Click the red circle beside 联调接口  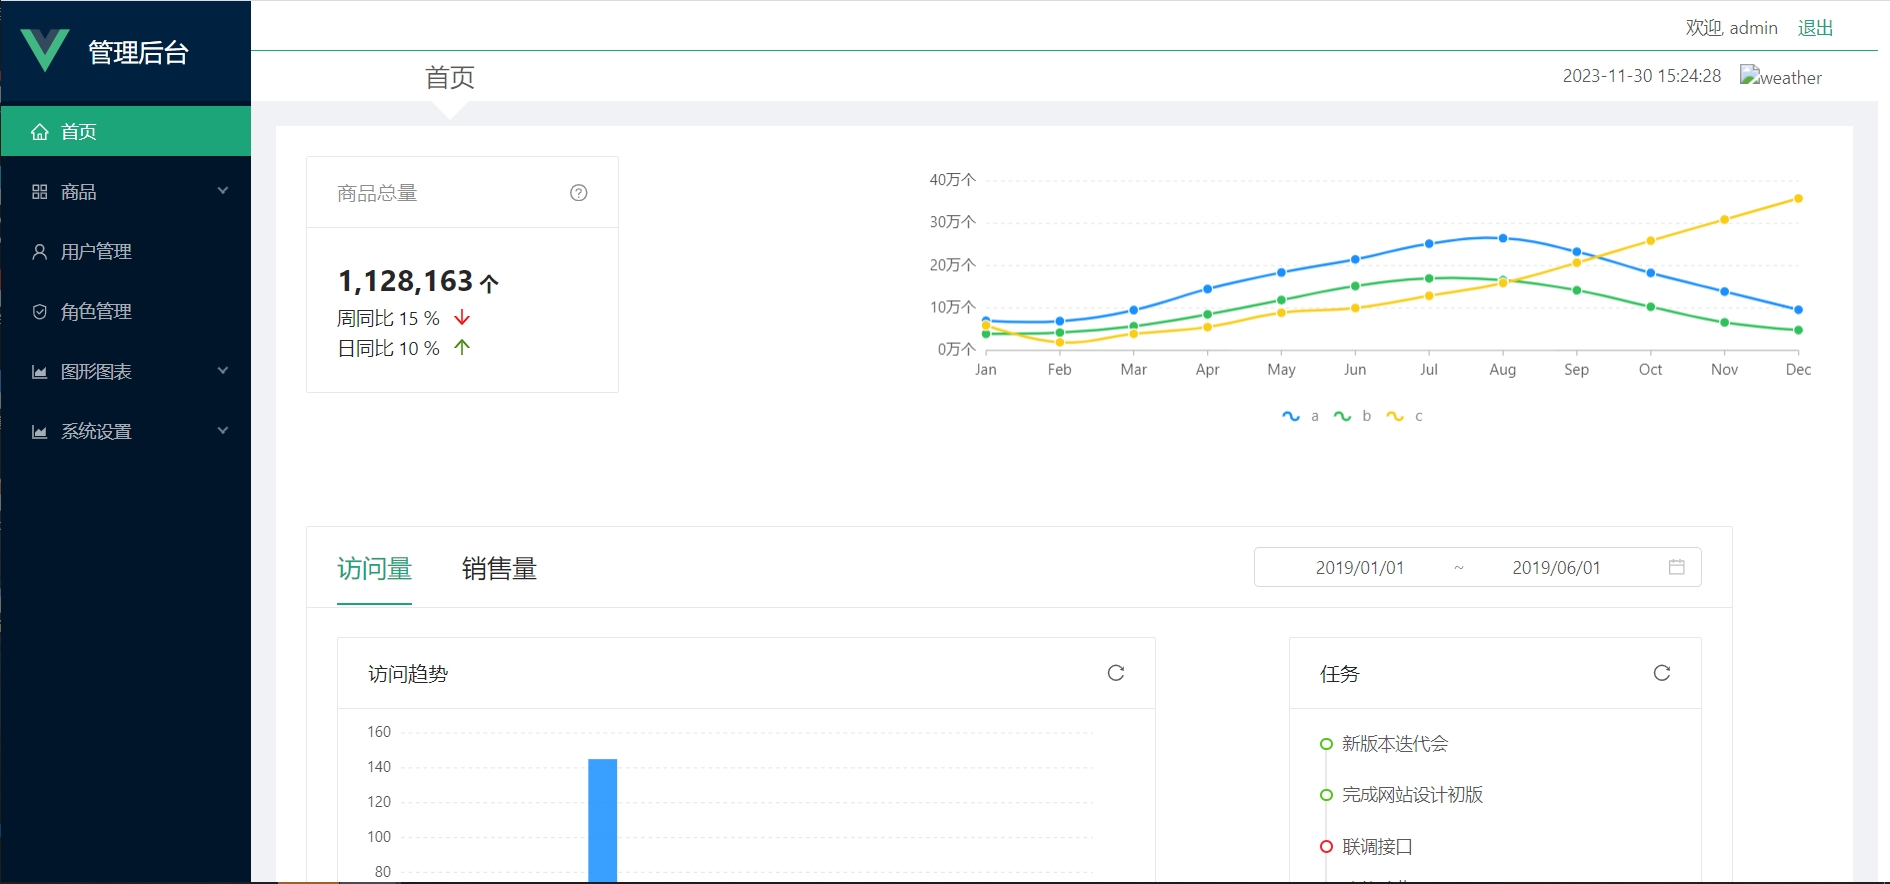[x=1326, y=846]
